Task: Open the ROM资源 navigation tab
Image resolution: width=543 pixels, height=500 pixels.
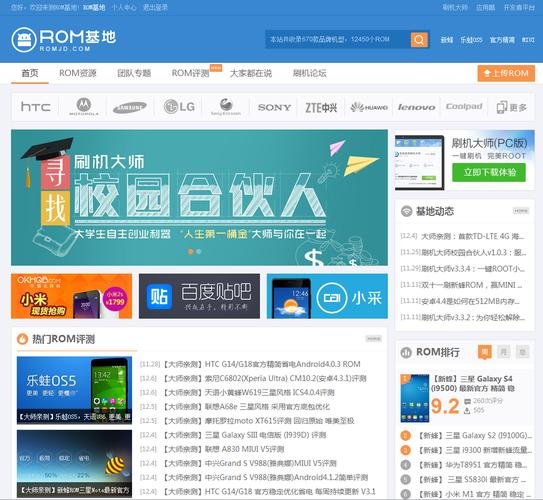Action: click(x=78, y=73)
